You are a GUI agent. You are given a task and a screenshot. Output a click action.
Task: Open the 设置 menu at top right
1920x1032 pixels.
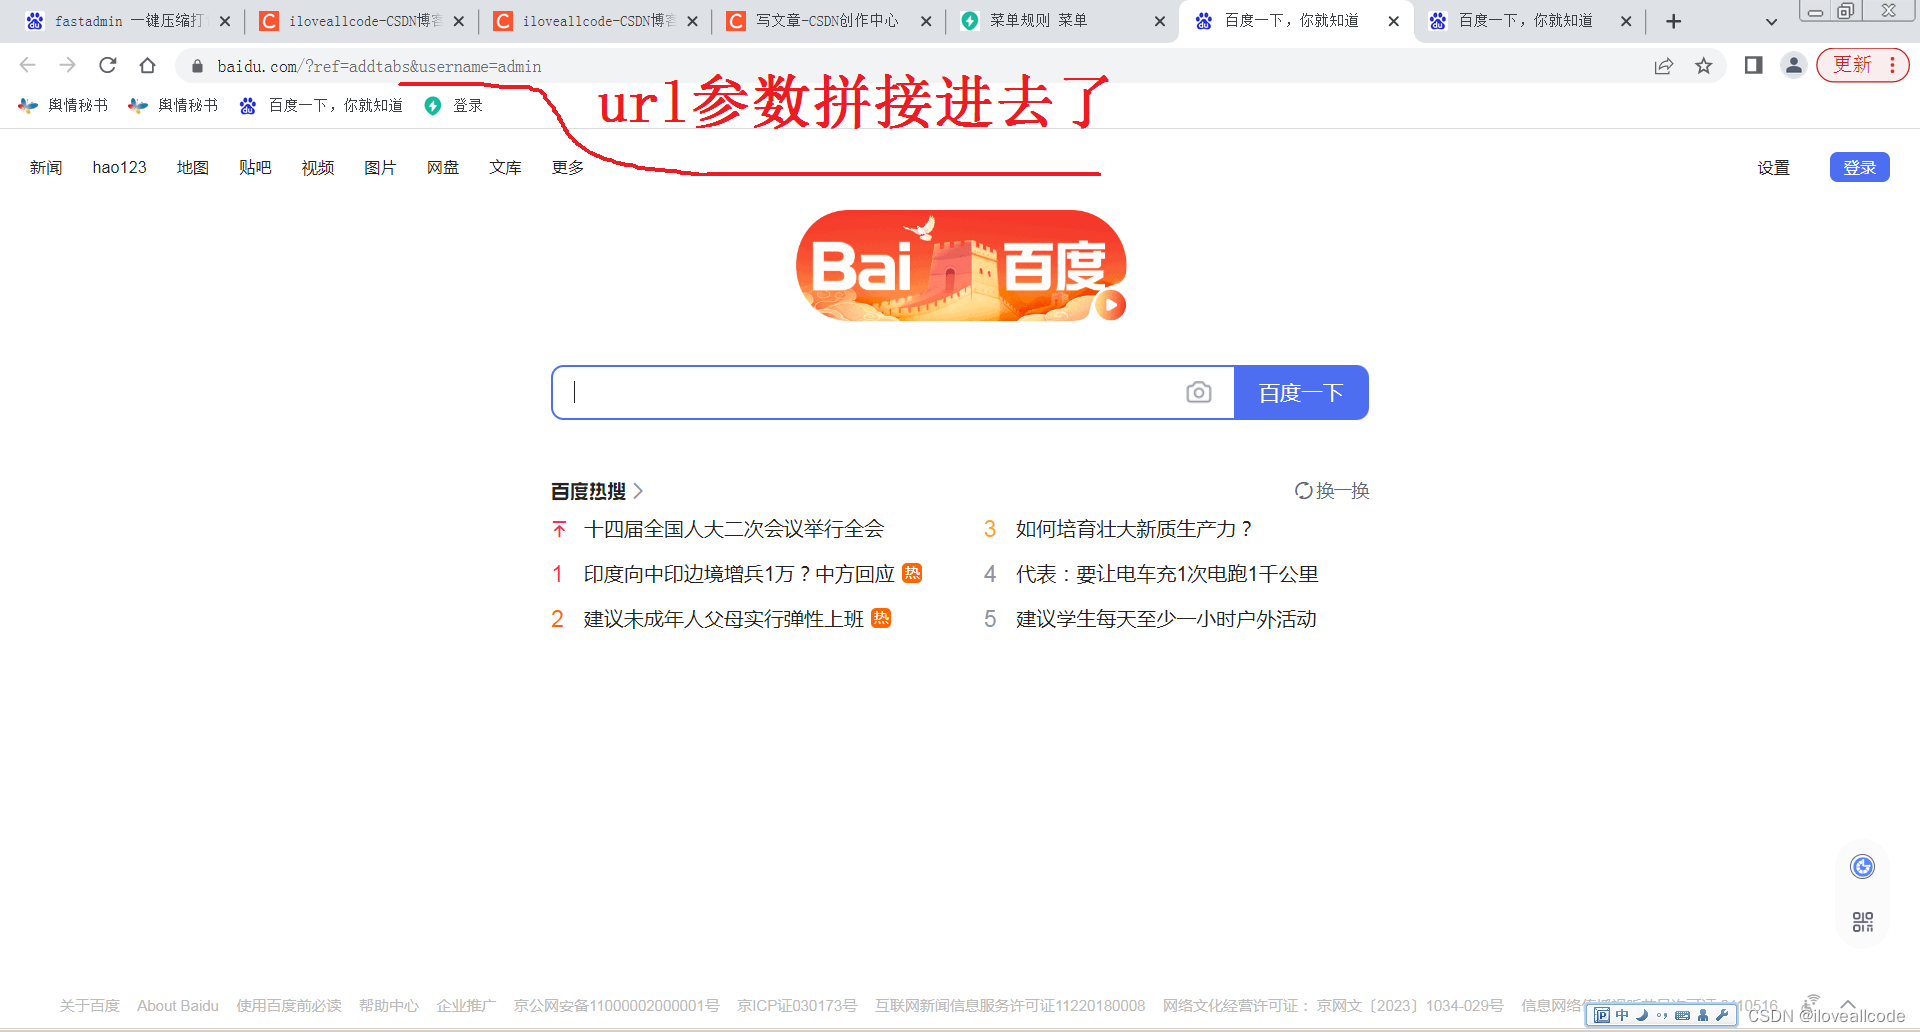tap(1774, 167)
